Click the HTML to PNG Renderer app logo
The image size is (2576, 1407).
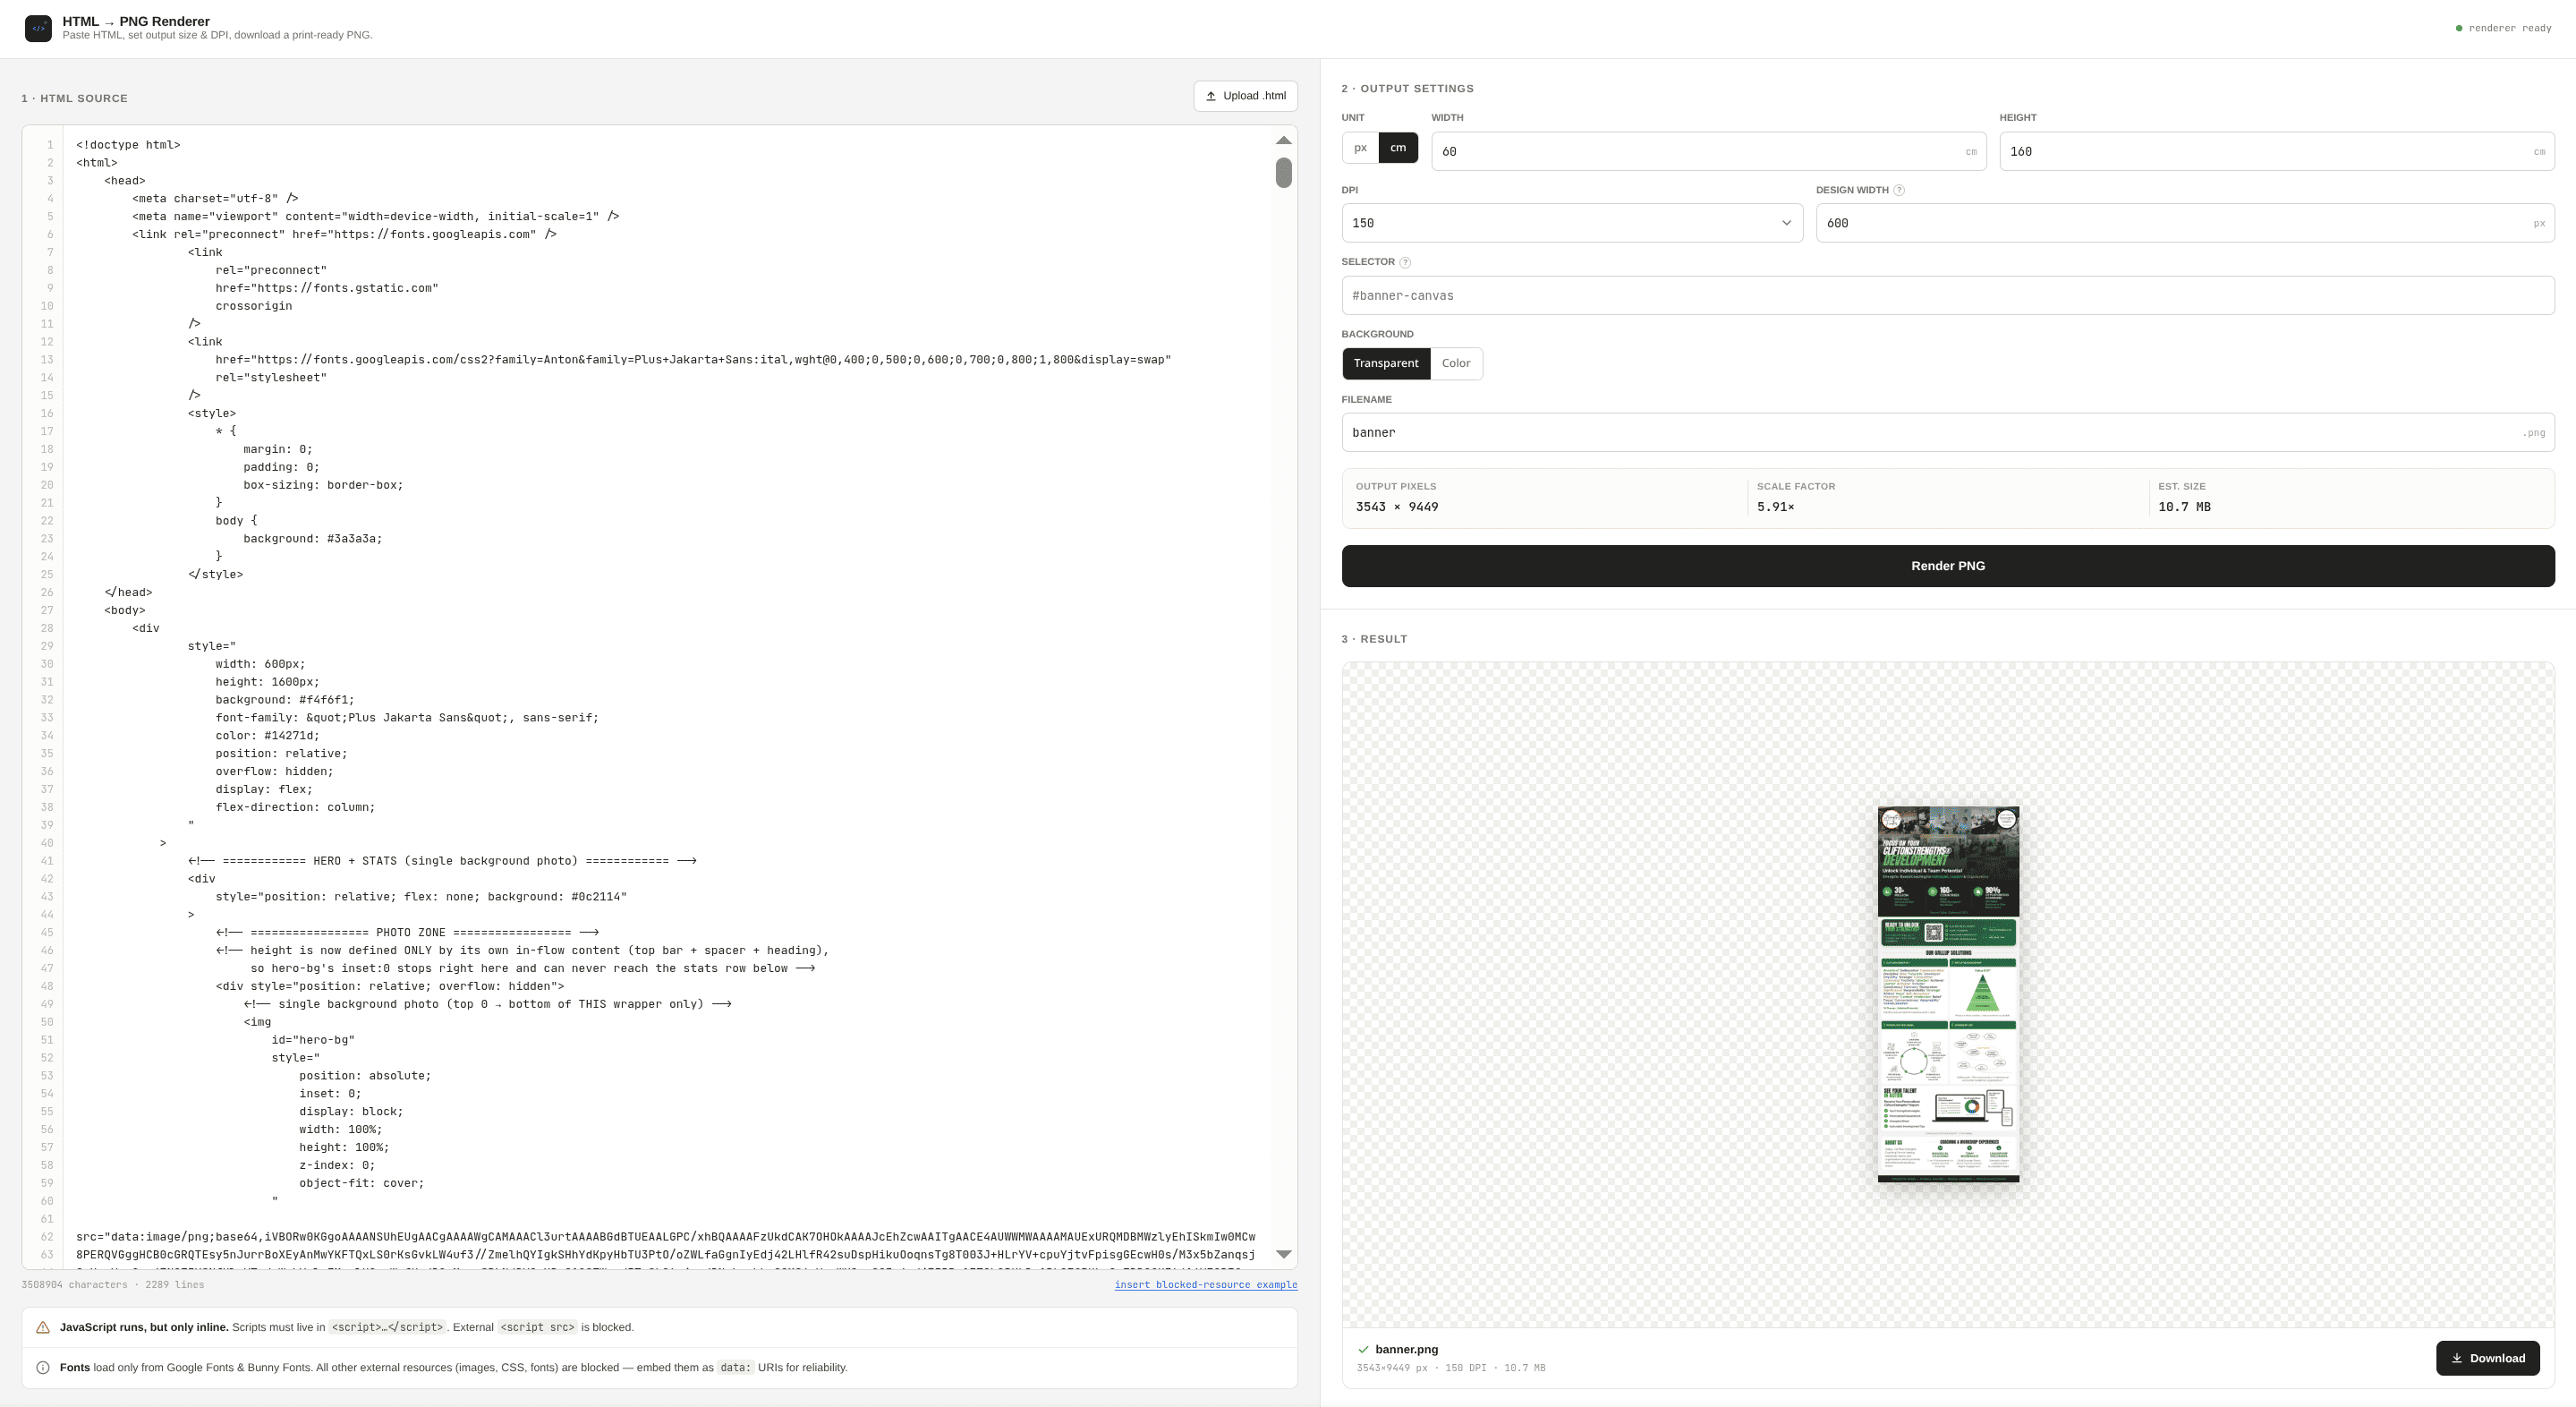coord(38,28)
